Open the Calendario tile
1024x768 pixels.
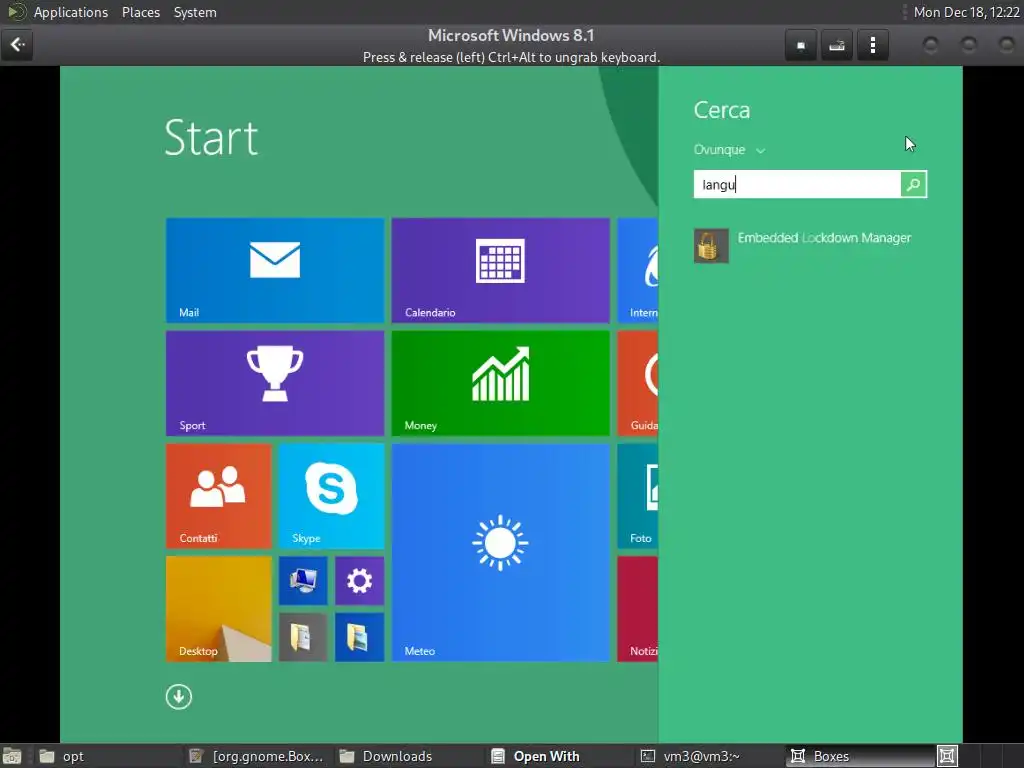click(500, 270)
